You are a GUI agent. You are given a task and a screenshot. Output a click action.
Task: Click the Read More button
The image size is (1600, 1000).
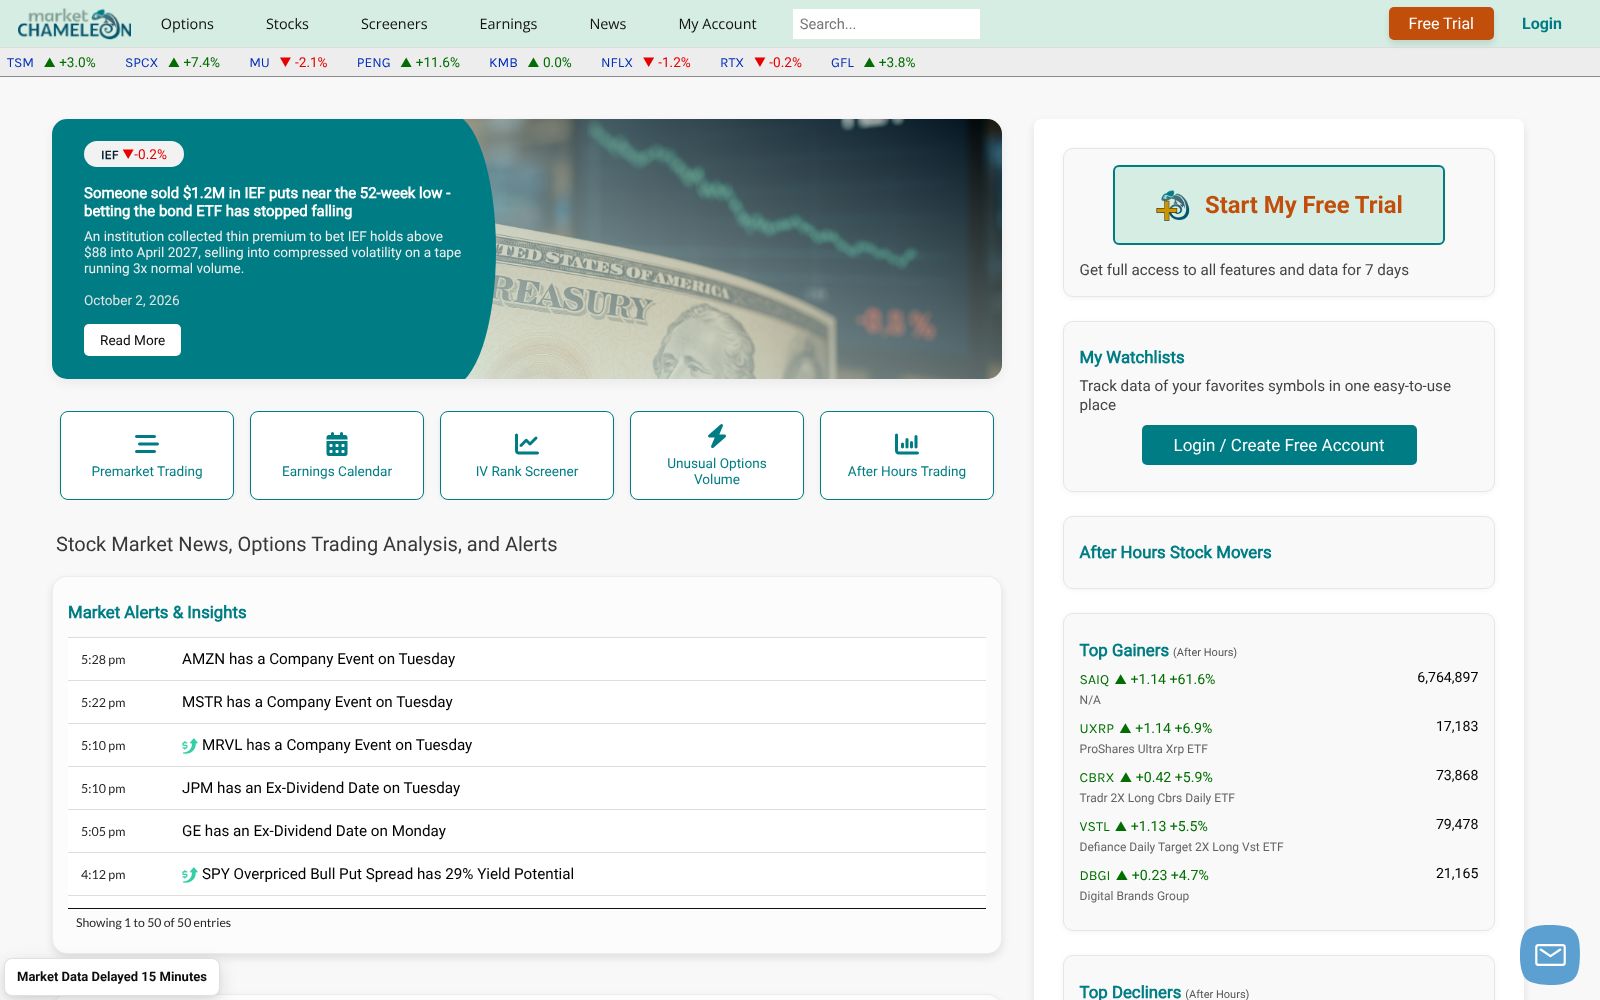click(x=132, y=340)
